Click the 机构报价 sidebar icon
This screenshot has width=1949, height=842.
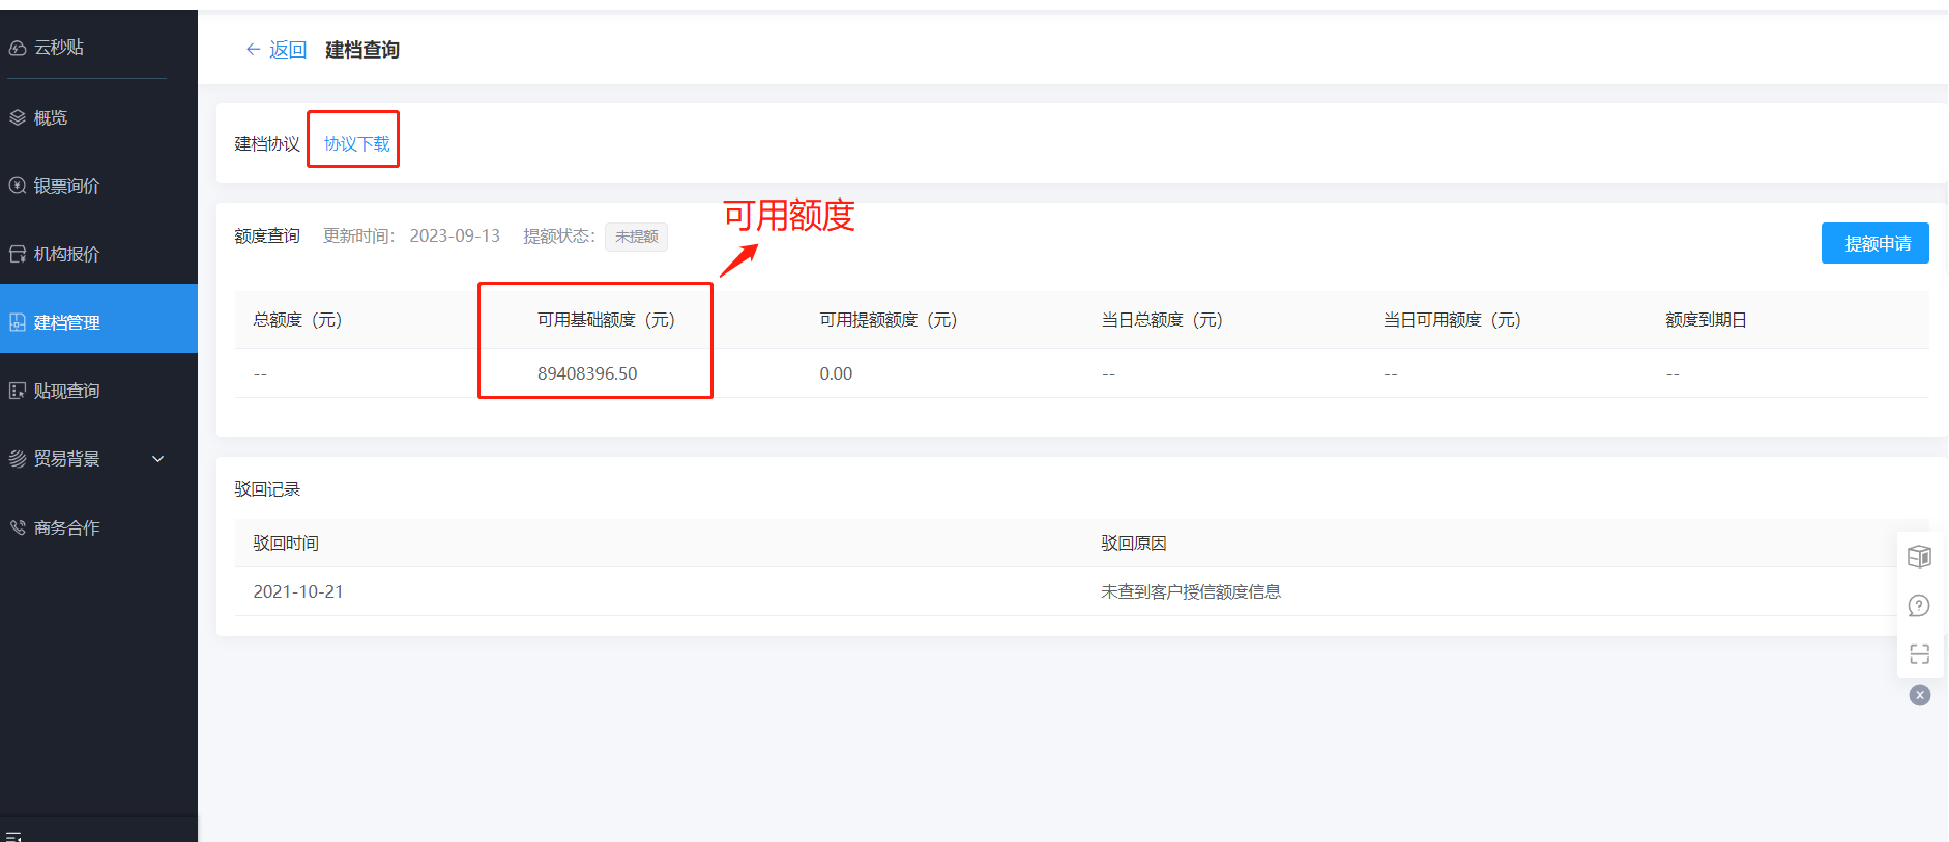[17, 254]
